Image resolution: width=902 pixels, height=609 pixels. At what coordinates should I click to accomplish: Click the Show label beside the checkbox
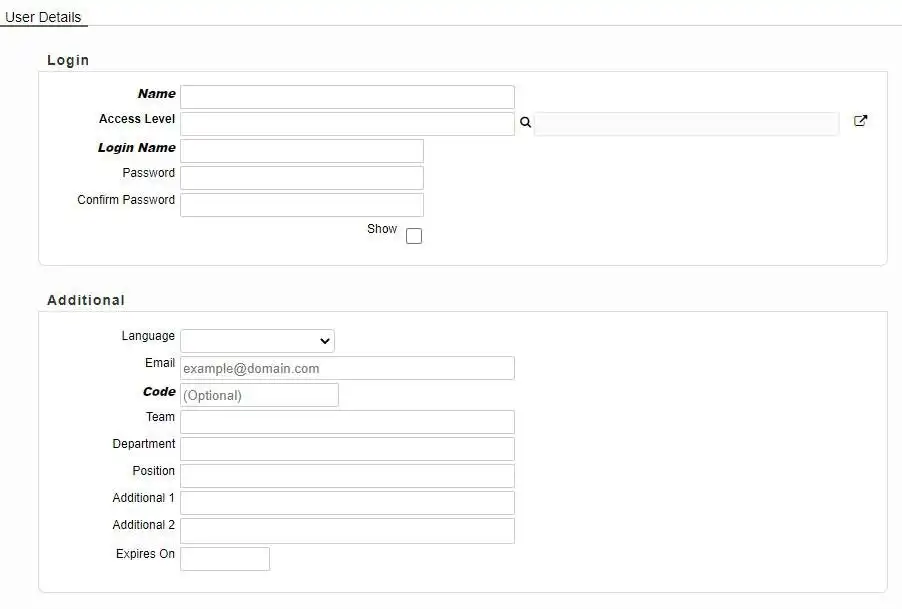click(x=382, y=229)
